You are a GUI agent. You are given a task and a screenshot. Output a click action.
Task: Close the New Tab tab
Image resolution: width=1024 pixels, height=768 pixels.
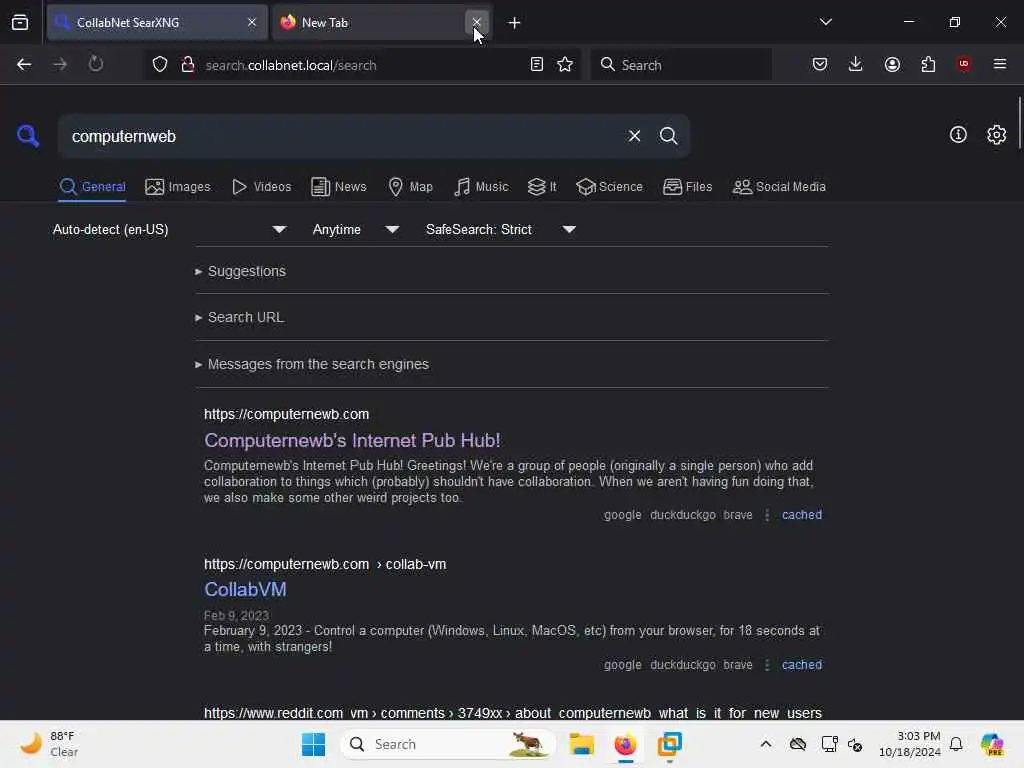477,22
